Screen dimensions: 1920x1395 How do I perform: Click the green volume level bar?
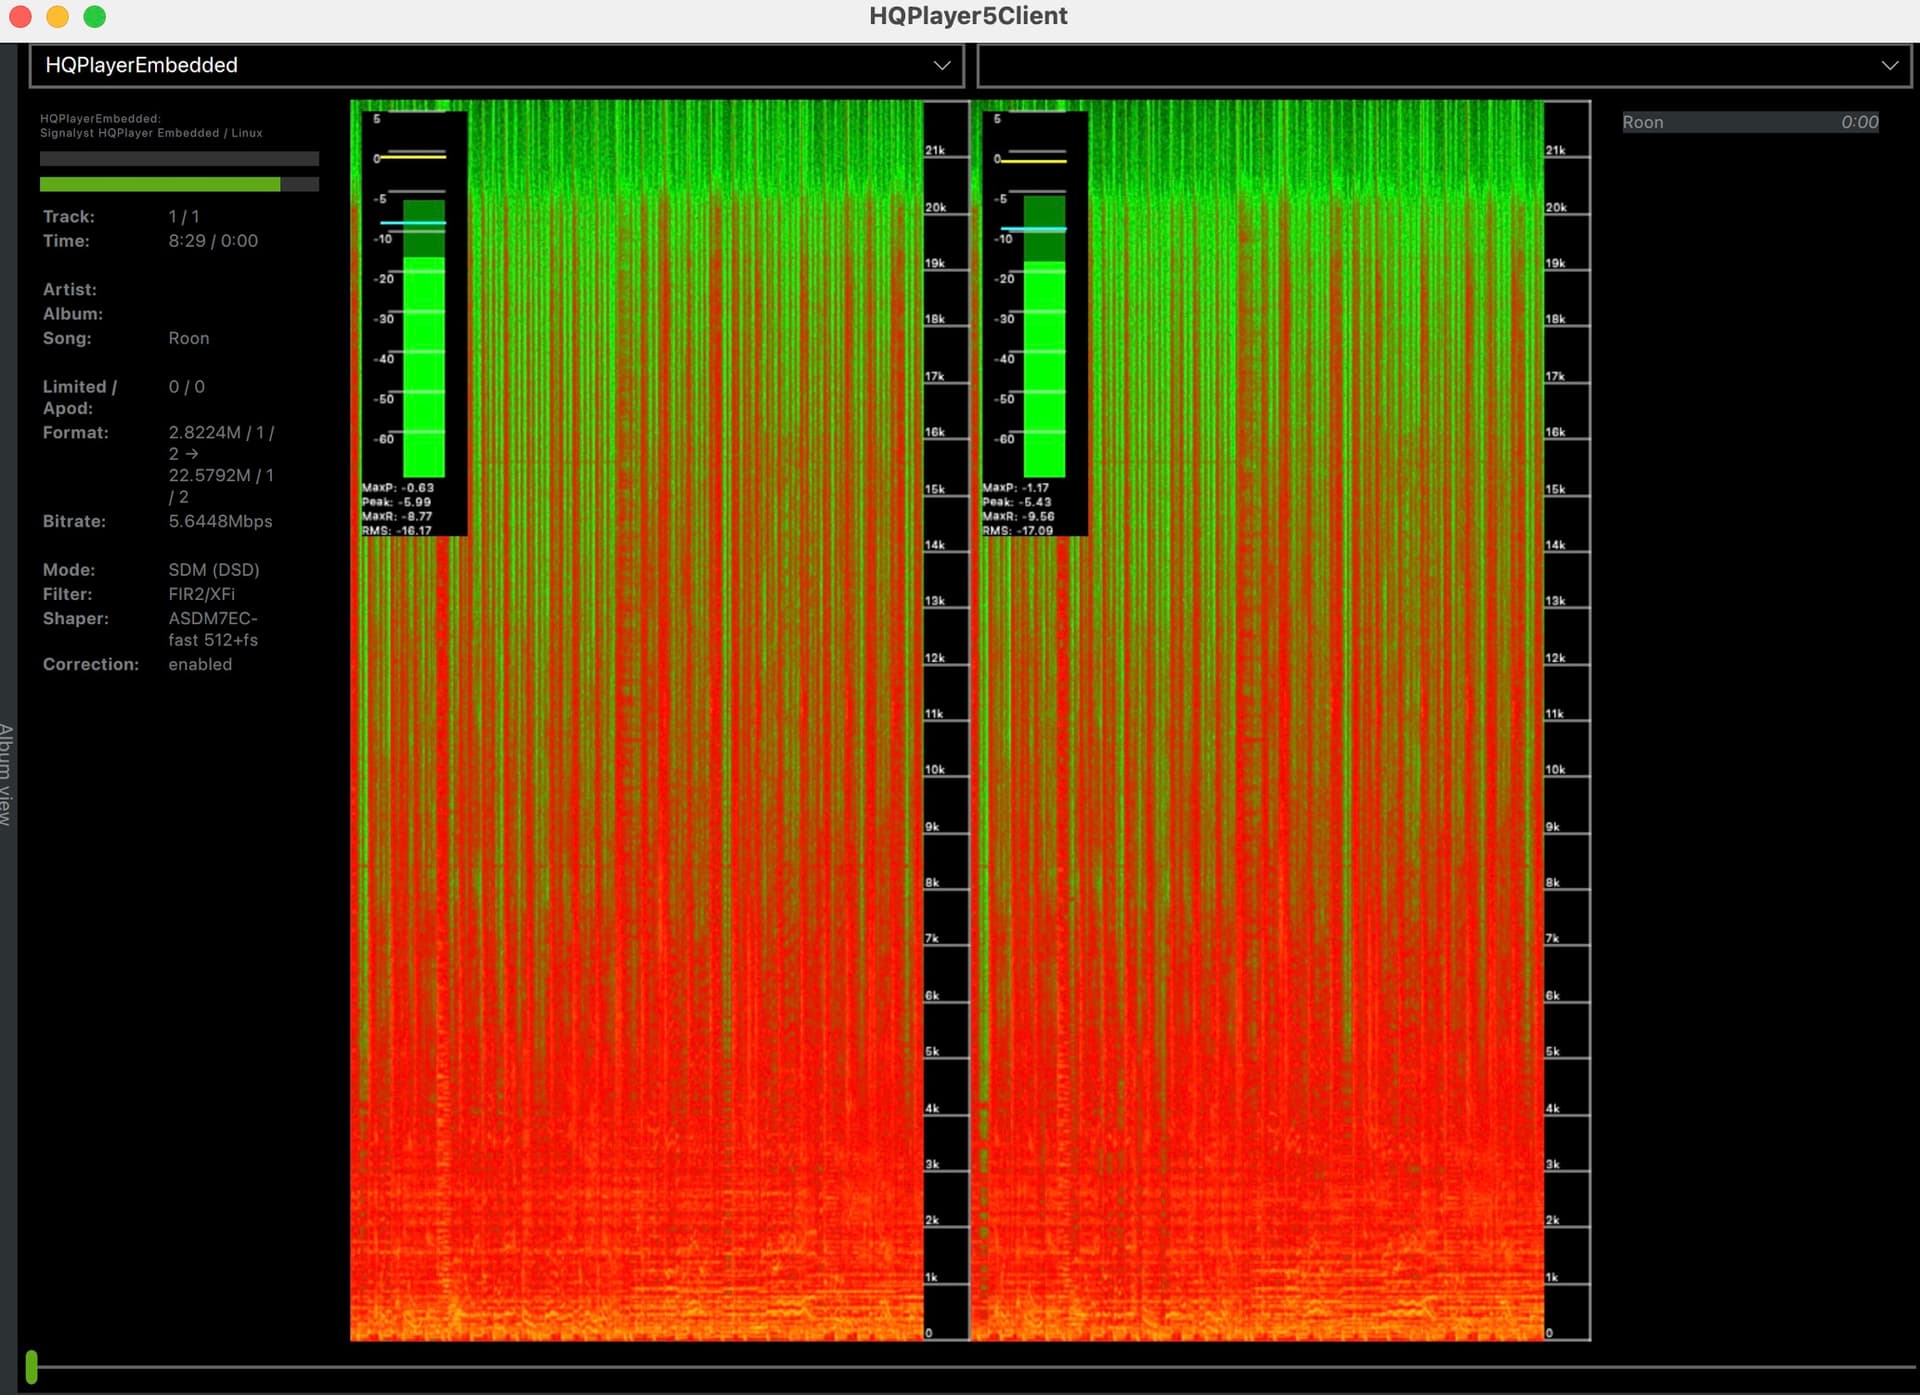(x=160, y=185)
